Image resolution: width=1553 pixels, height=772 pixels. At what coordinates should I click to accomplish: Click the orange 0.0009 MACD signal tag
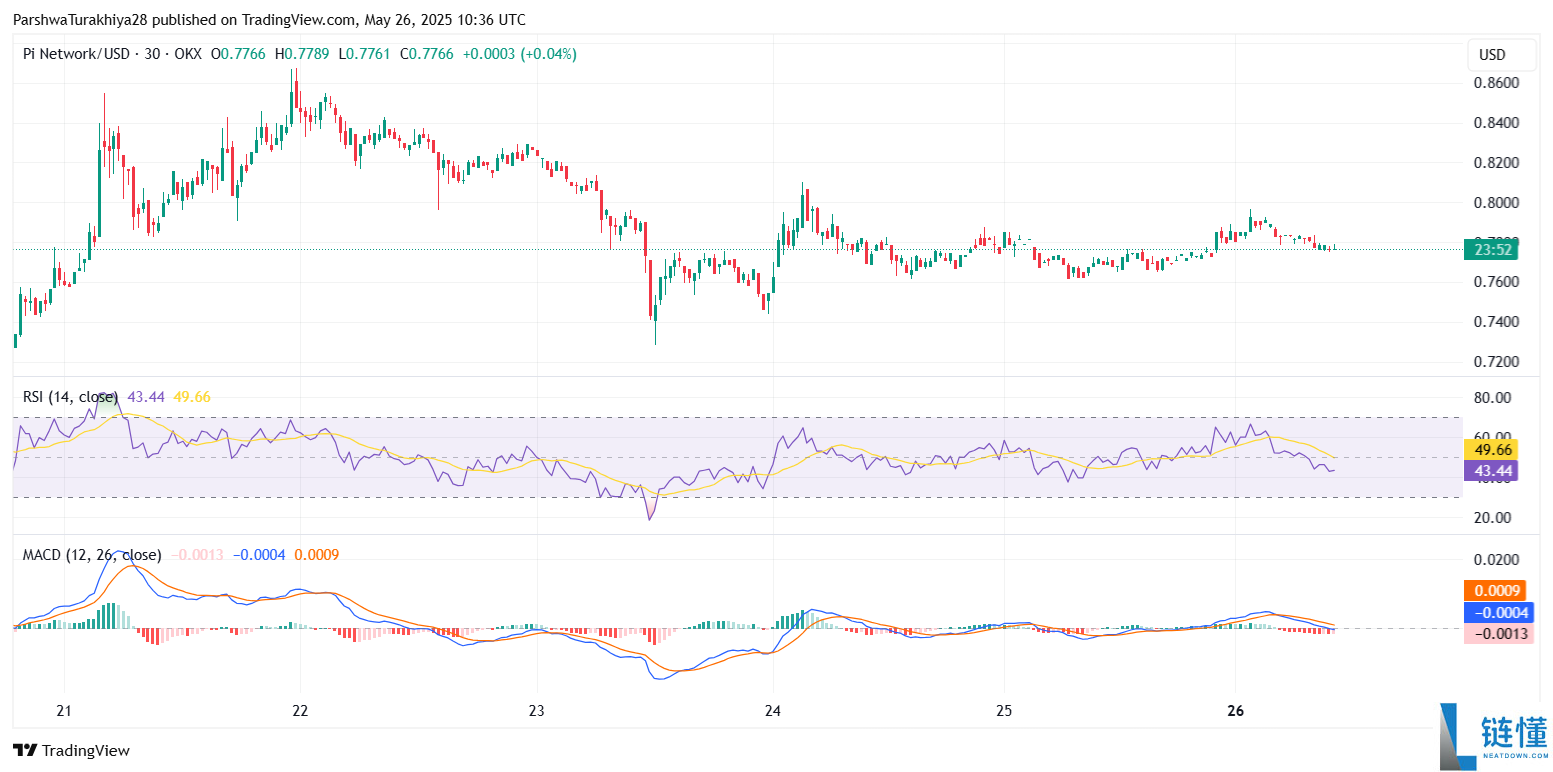click(1492, 591)
